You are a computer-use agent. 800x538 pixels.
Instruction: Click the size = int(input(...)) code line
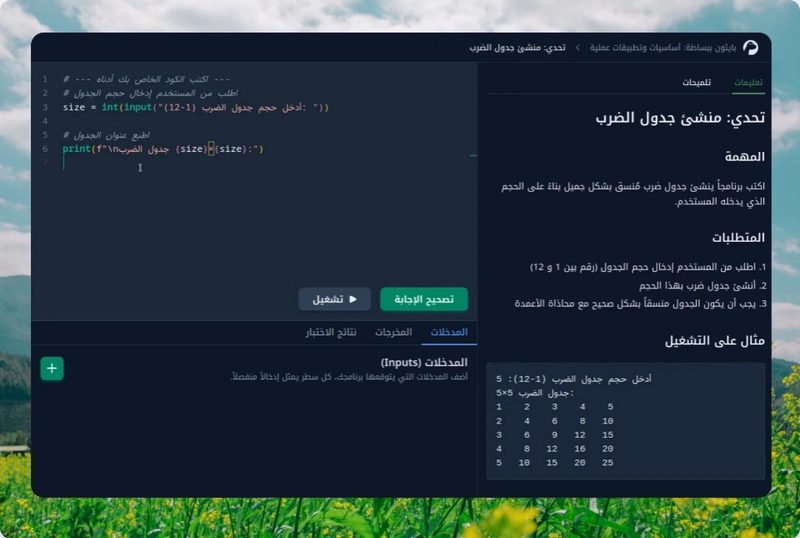pyautogui.click(x=195, y=107)
